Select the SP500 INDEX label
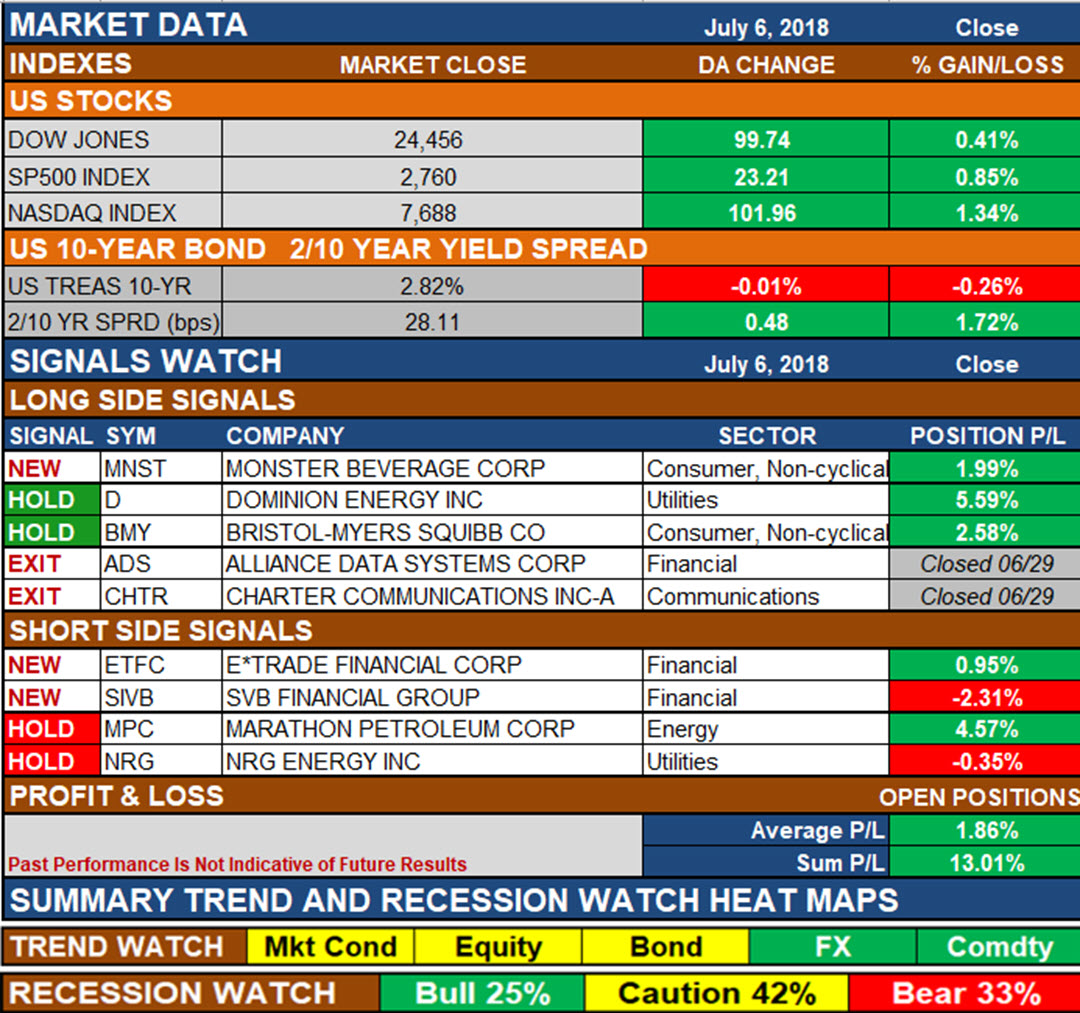 point(79,177)
